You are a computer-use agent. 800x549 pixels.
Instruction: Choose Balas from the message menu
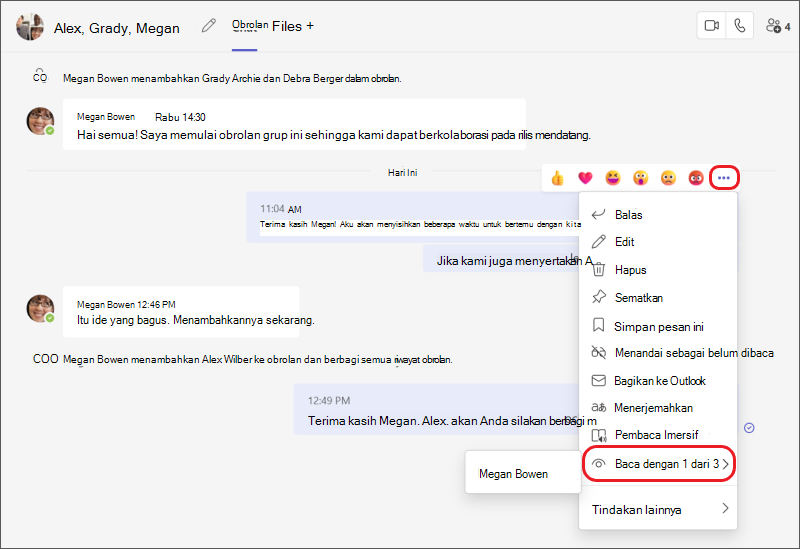[658, 215]
